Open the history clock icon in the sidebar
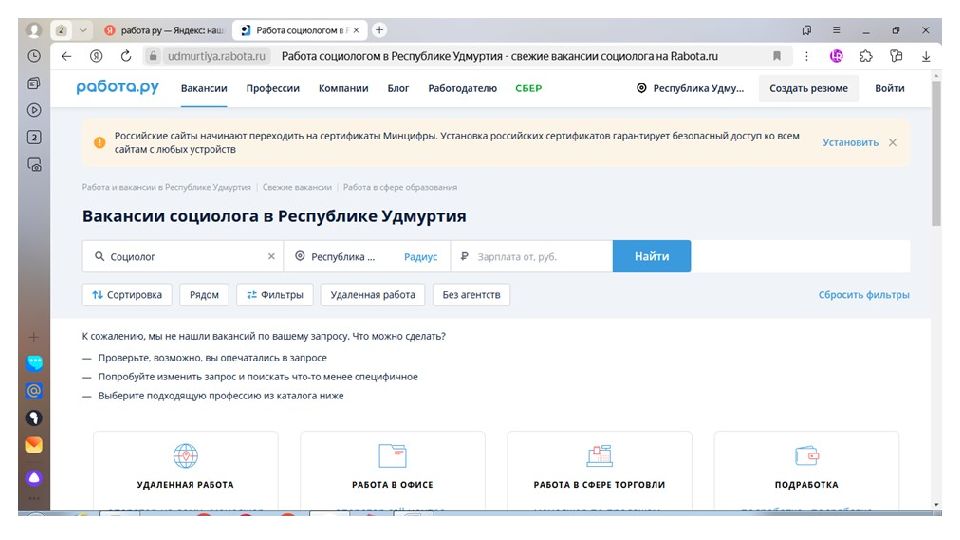The height and width of the screenshot is (540, 960). [34, 57]
